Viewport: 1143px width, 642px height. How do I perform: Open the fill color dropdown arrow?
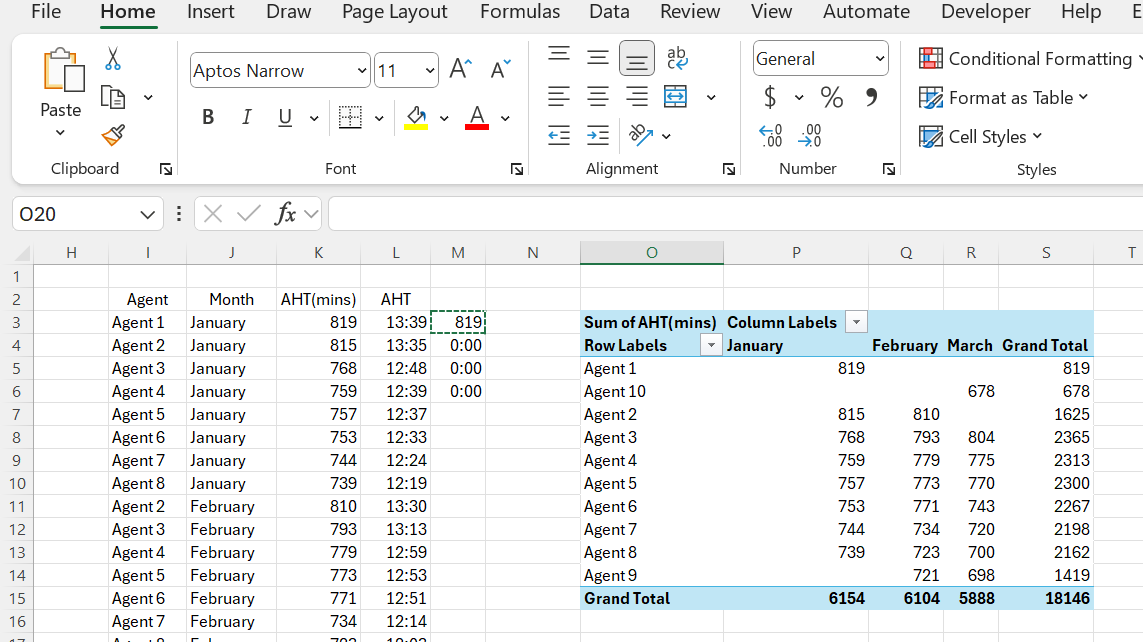pos(444,118)
